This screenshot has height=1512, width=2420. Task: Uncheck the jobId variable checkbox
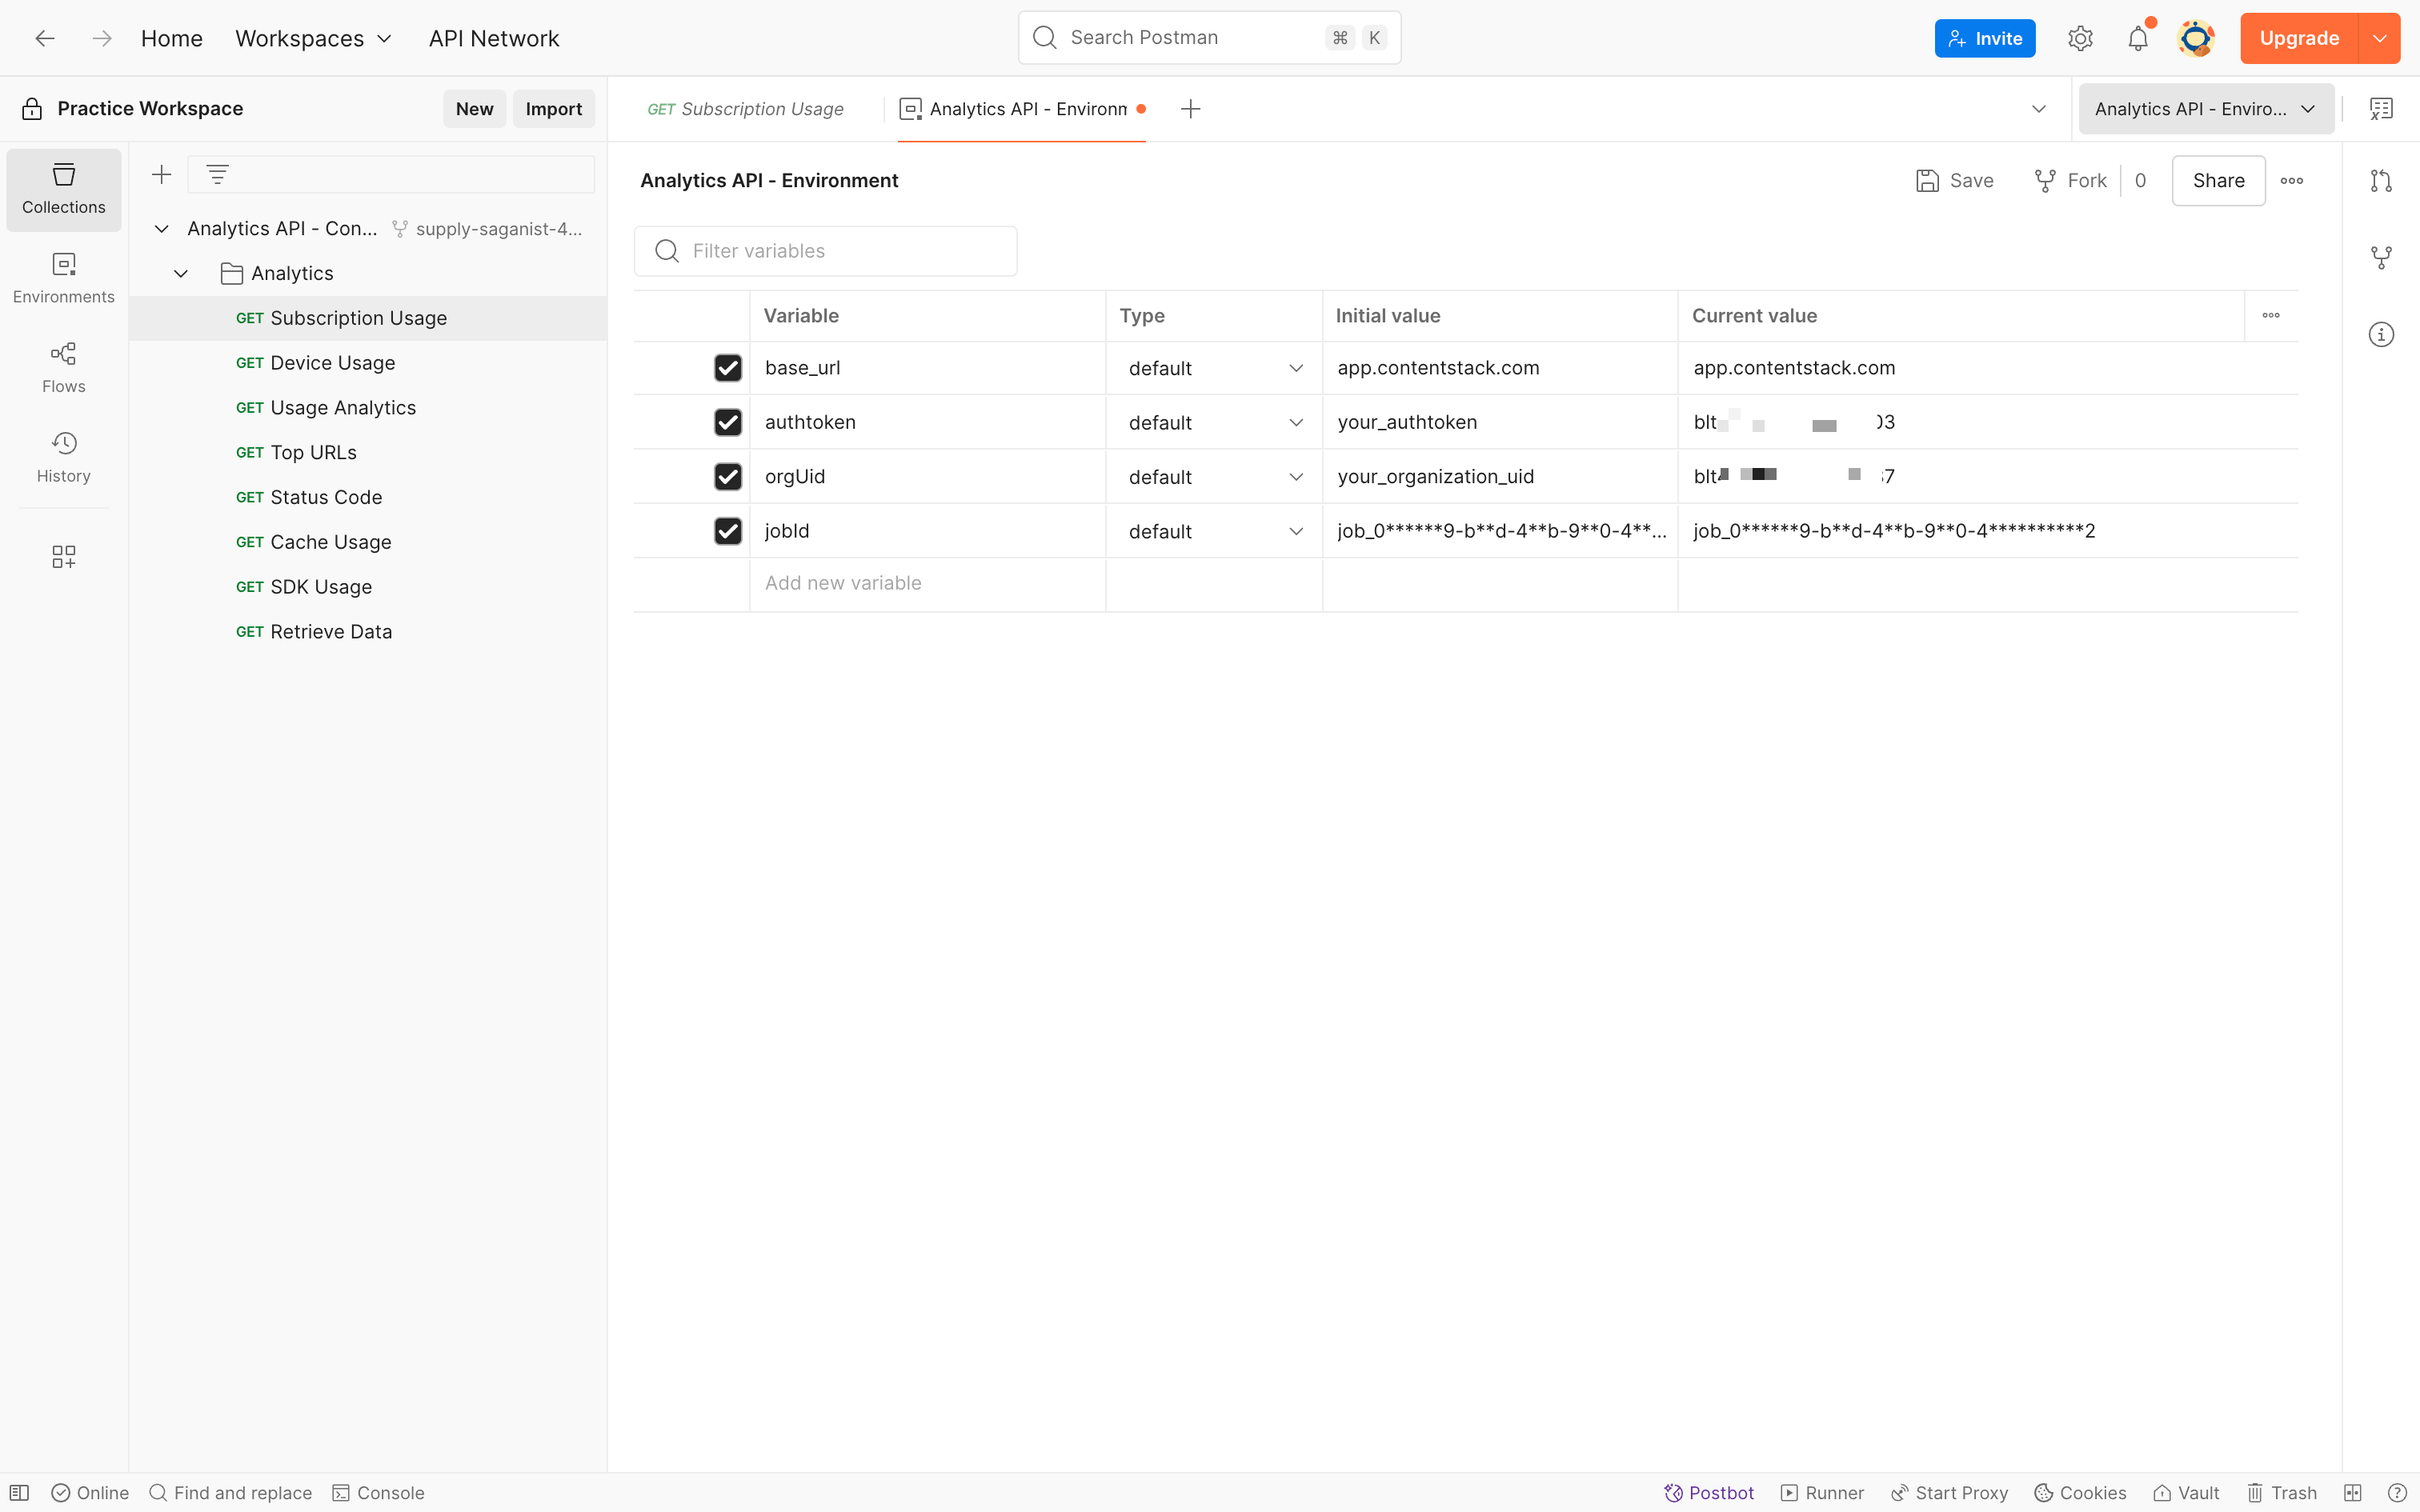click(x=728, y=531)
